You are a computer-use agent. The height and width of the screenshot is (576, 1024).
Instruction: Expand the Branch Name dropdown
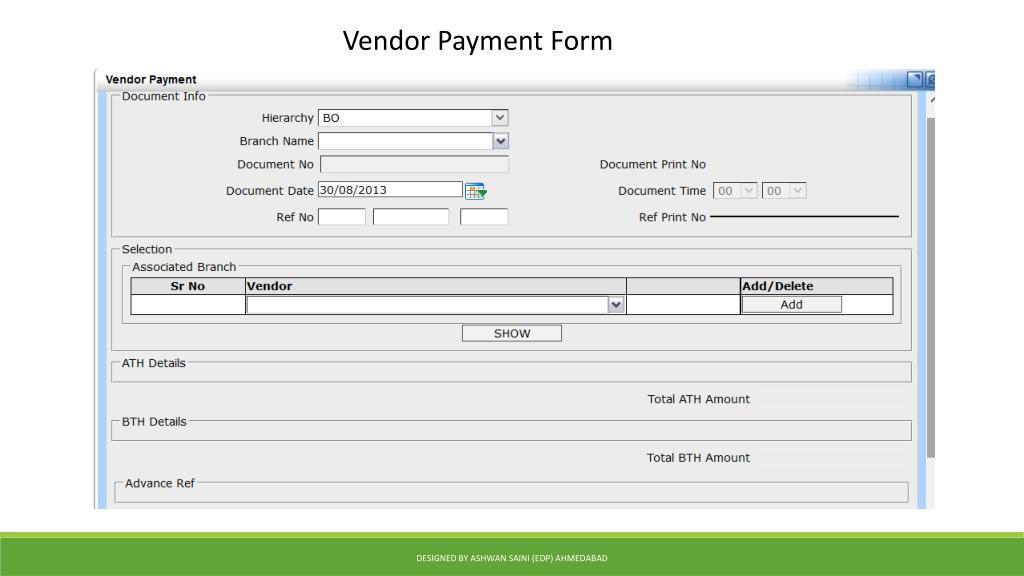tap(500, 141)
